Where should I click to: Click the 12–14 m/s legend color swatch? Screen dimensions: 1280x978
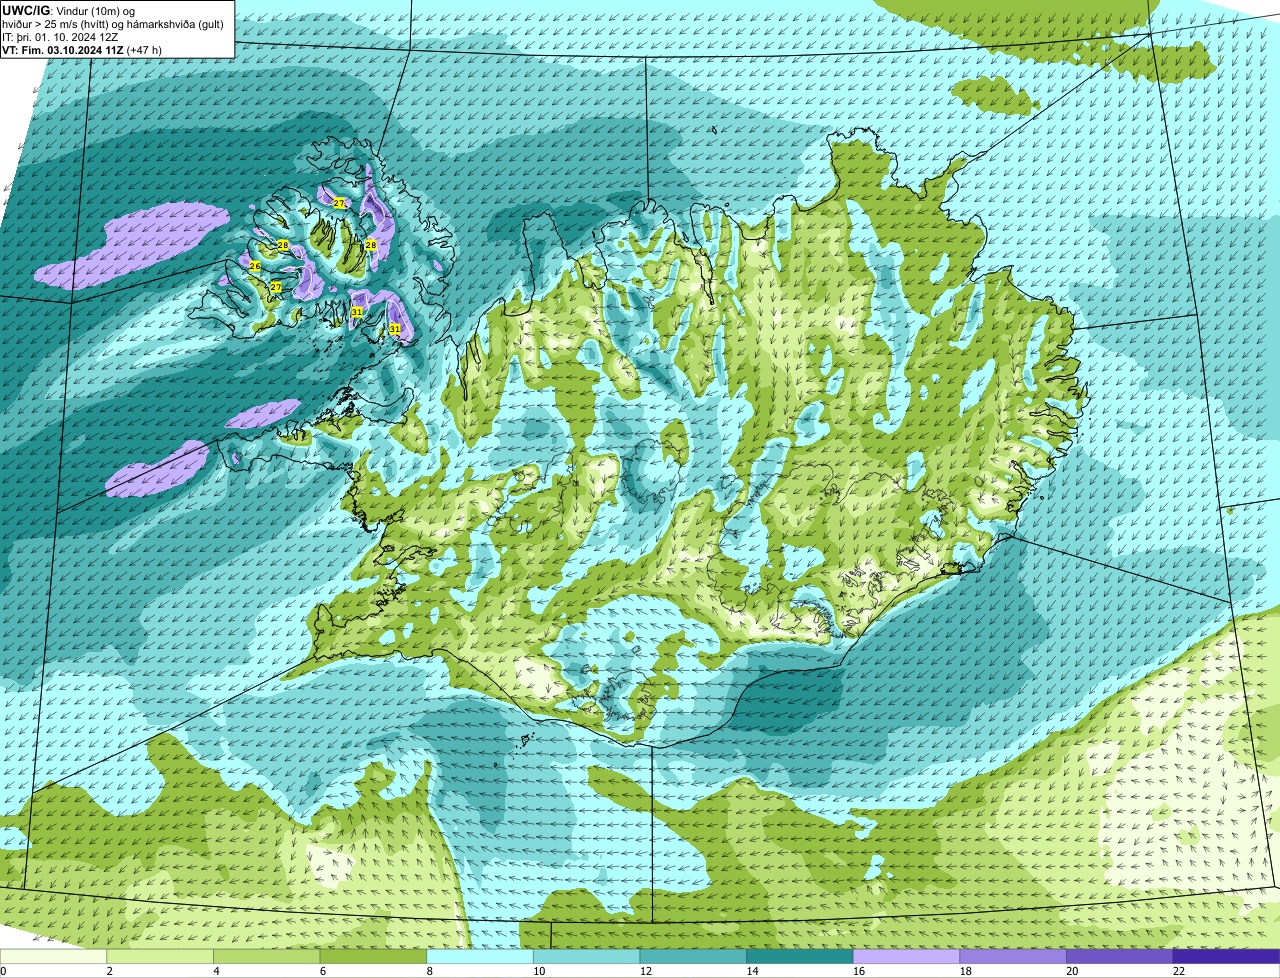tap(693, 956)
